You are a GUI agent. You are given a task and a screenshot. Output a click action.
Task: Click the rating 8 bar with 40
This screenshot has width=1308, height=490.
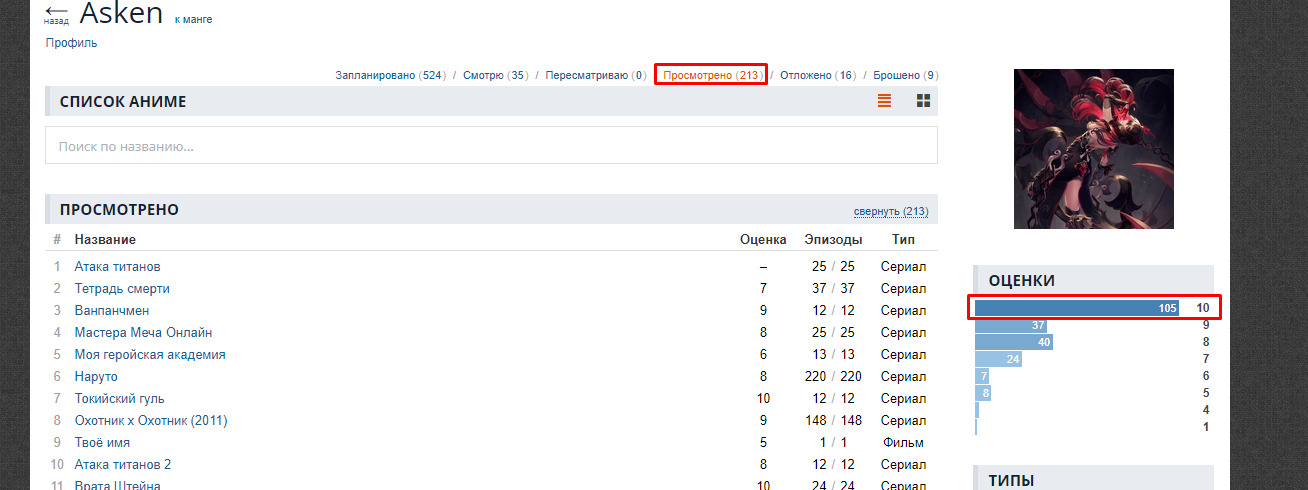point(1013,342)
